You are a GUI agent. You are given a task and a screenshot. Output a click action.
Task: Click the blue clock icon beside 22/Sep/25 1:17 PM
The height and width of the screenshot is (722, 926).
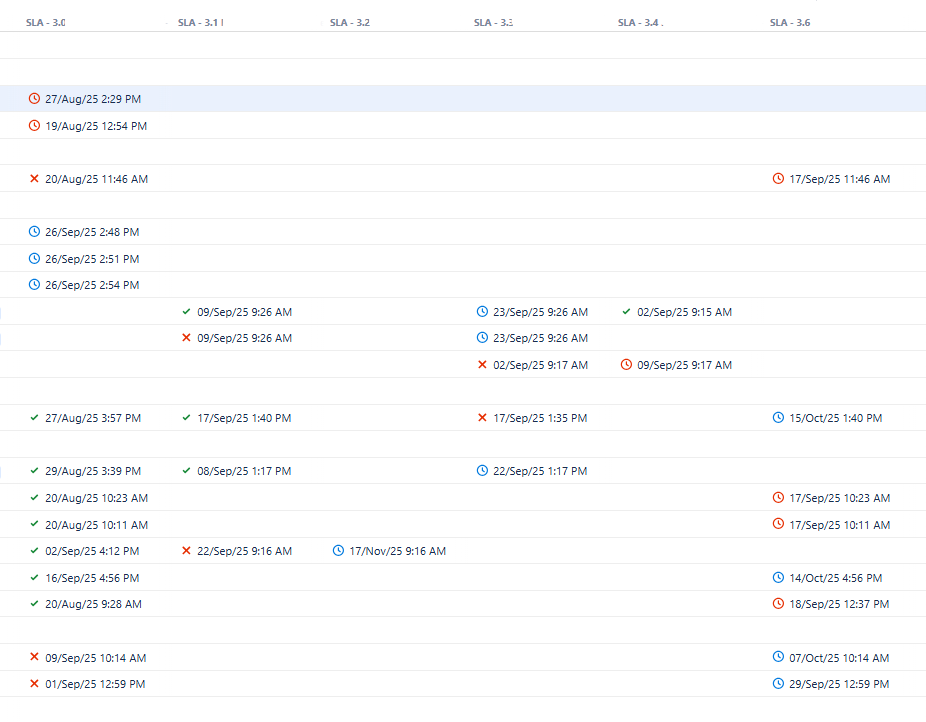(482, 471)
